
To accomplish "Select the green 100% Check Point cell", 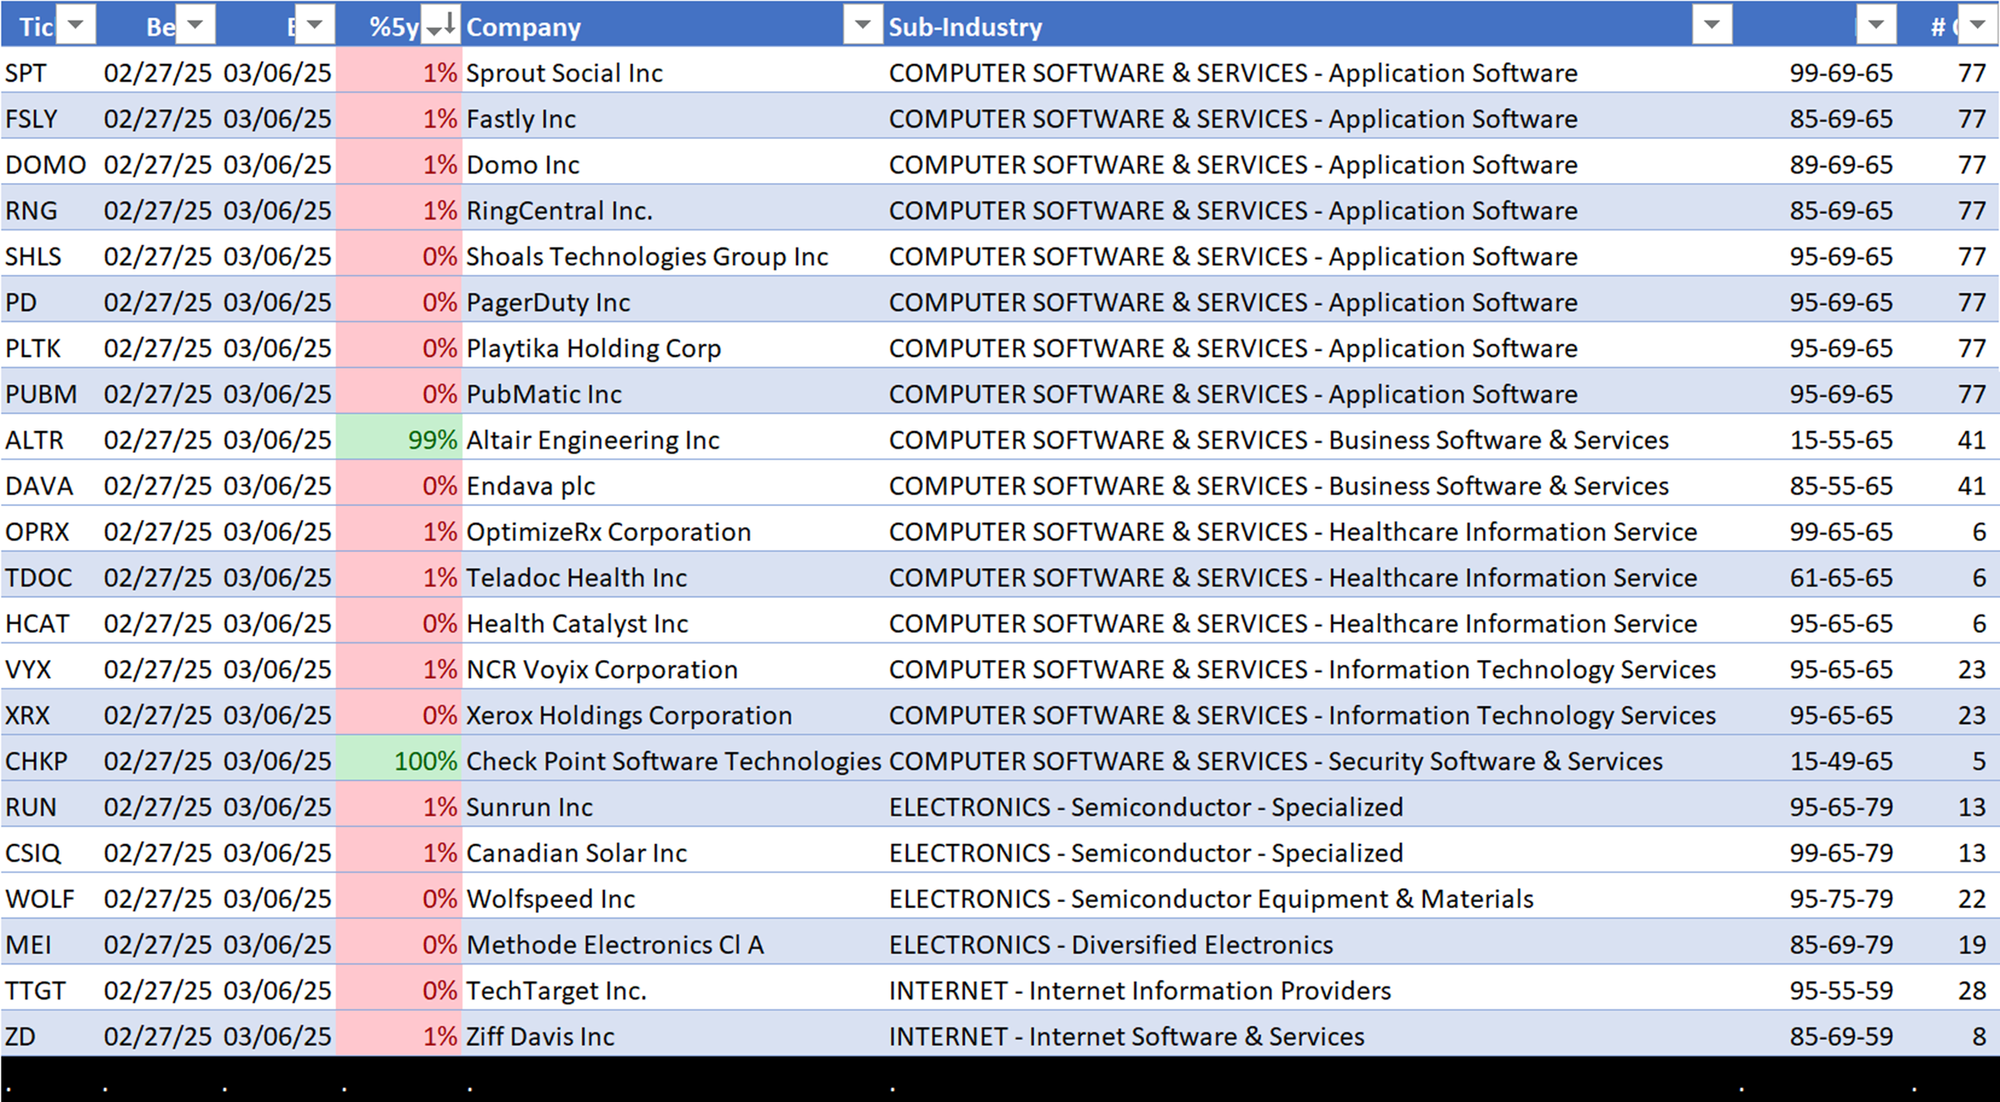I will click(399, 761).
